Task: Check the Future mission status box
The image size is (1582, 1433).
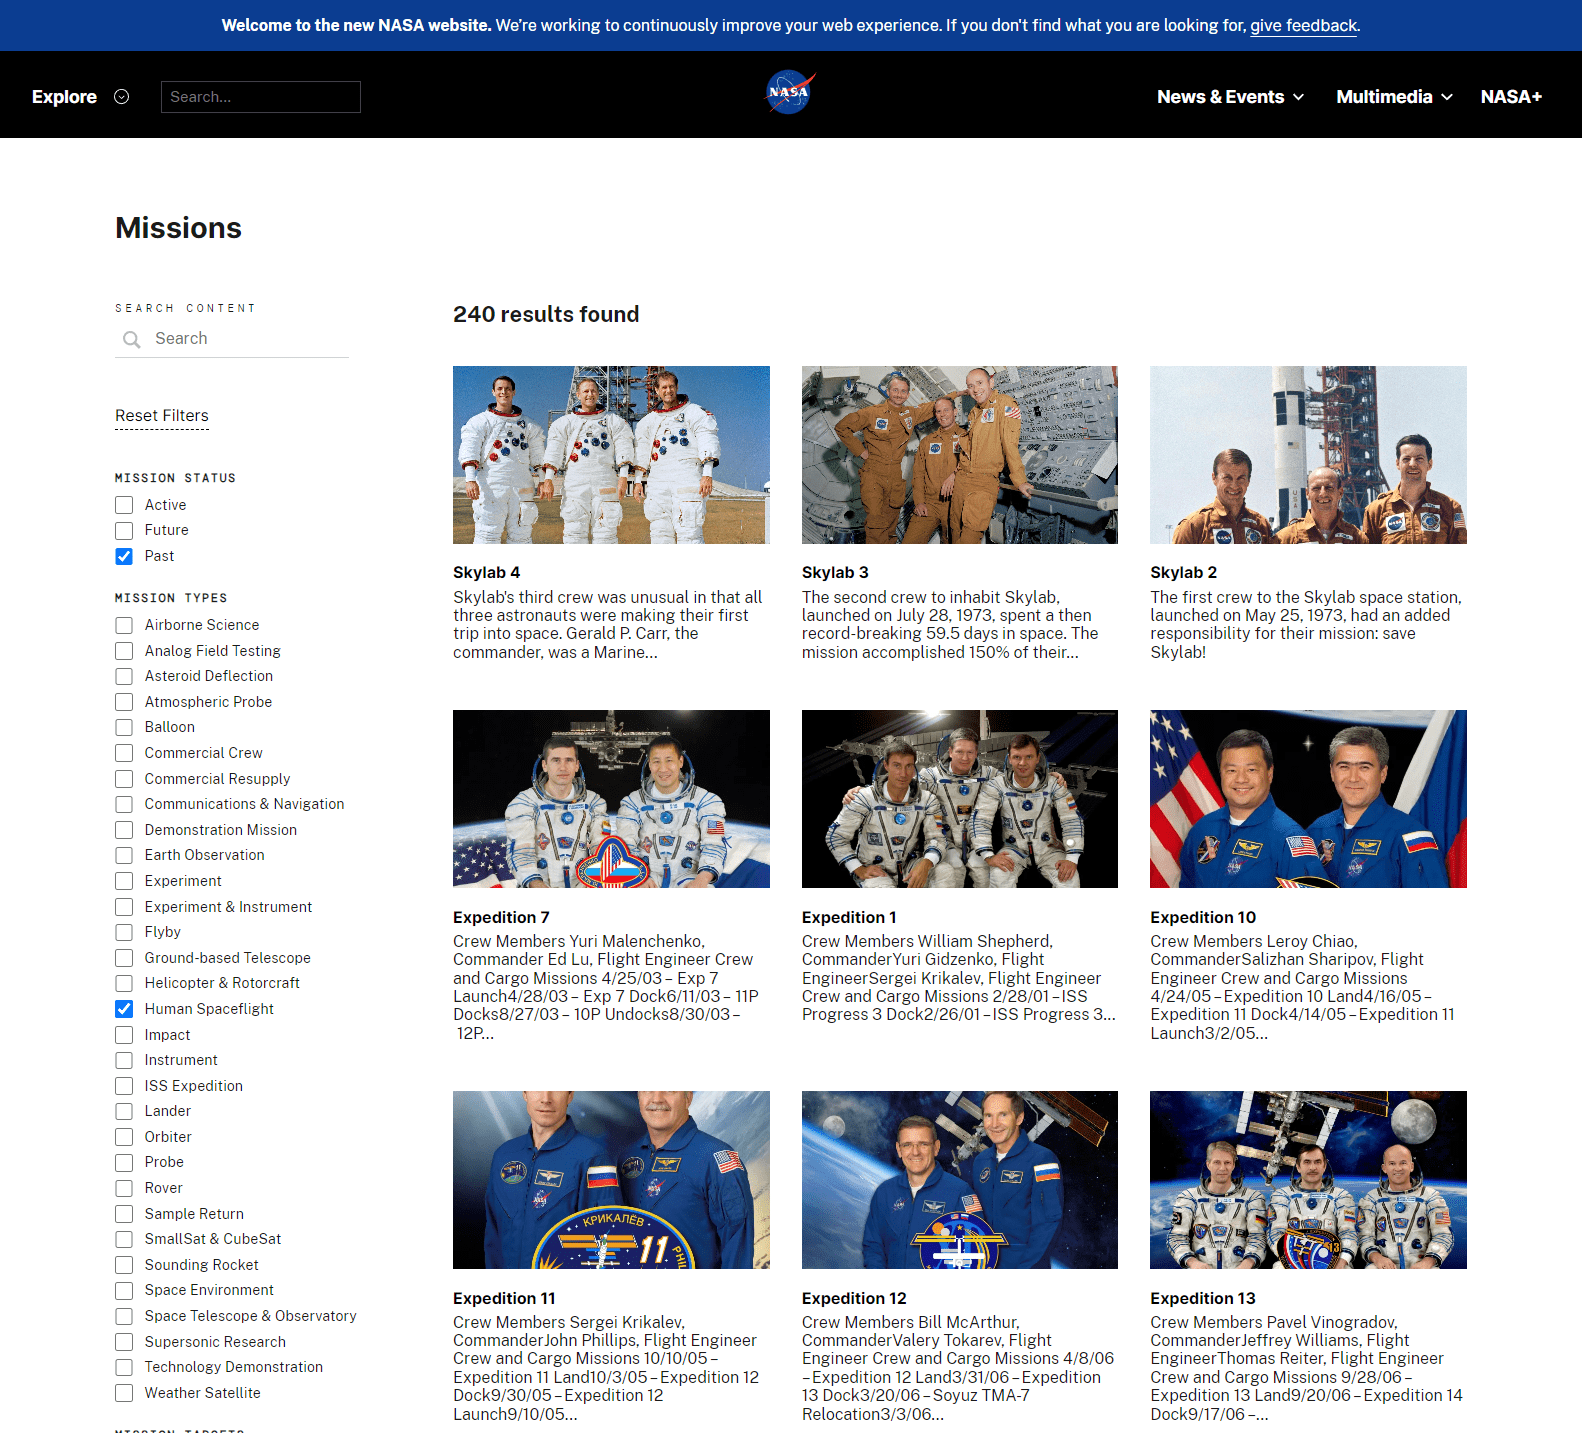Action: pos(124,531)
